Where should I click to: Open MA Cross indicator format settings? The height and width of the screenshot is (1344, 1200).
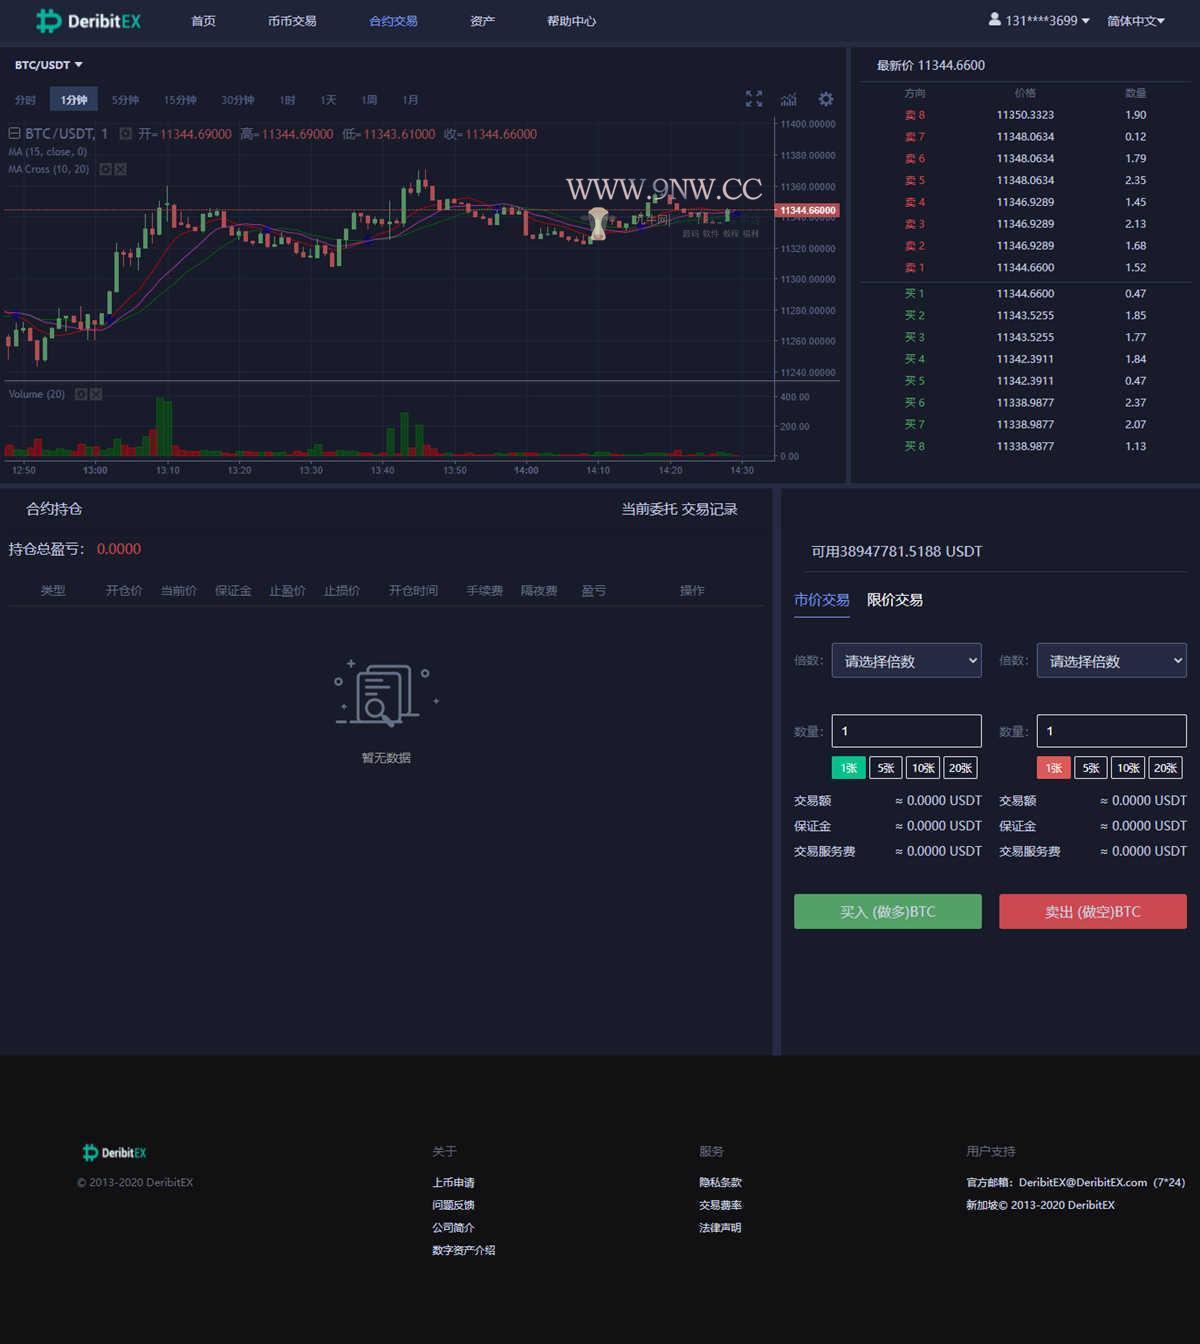pos(105,169)
